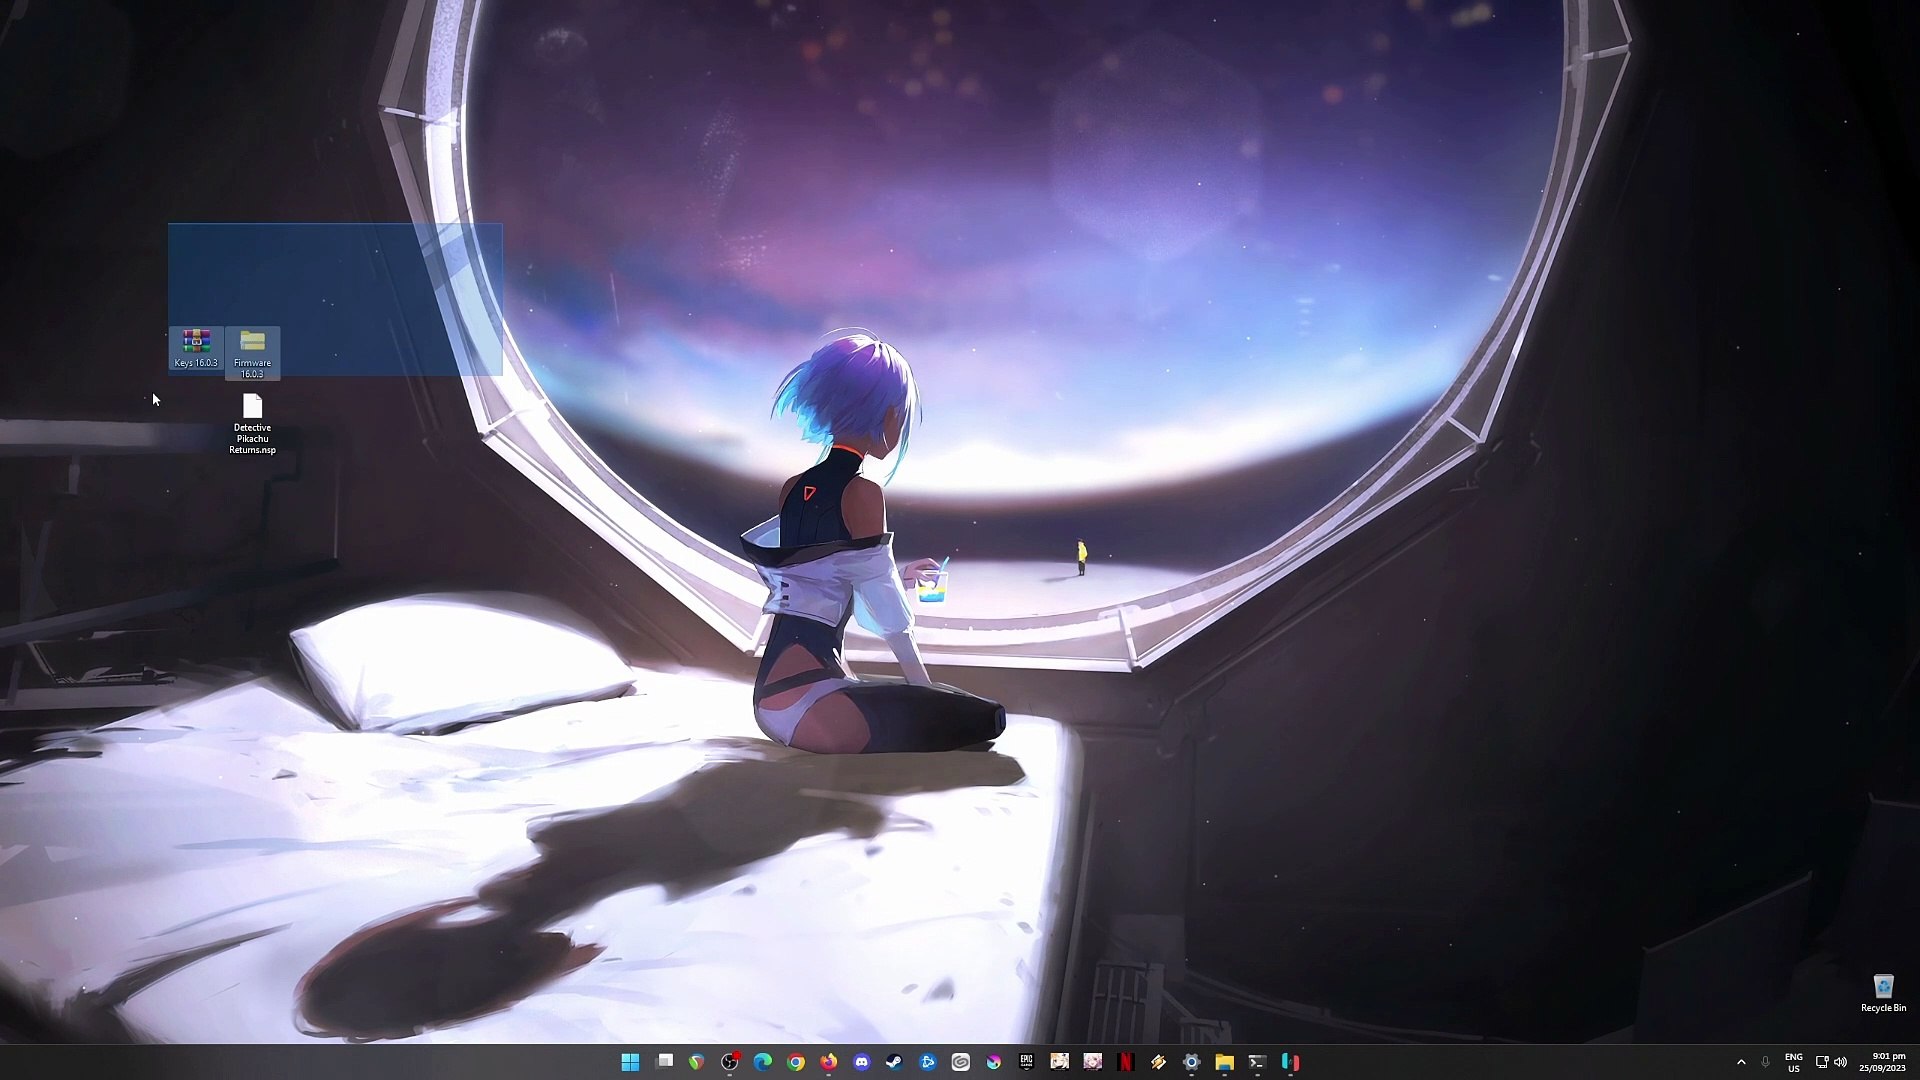Launch OBS Studio from the taskbar
The image size is (1920, 1080).
[x=730, y=1062]
